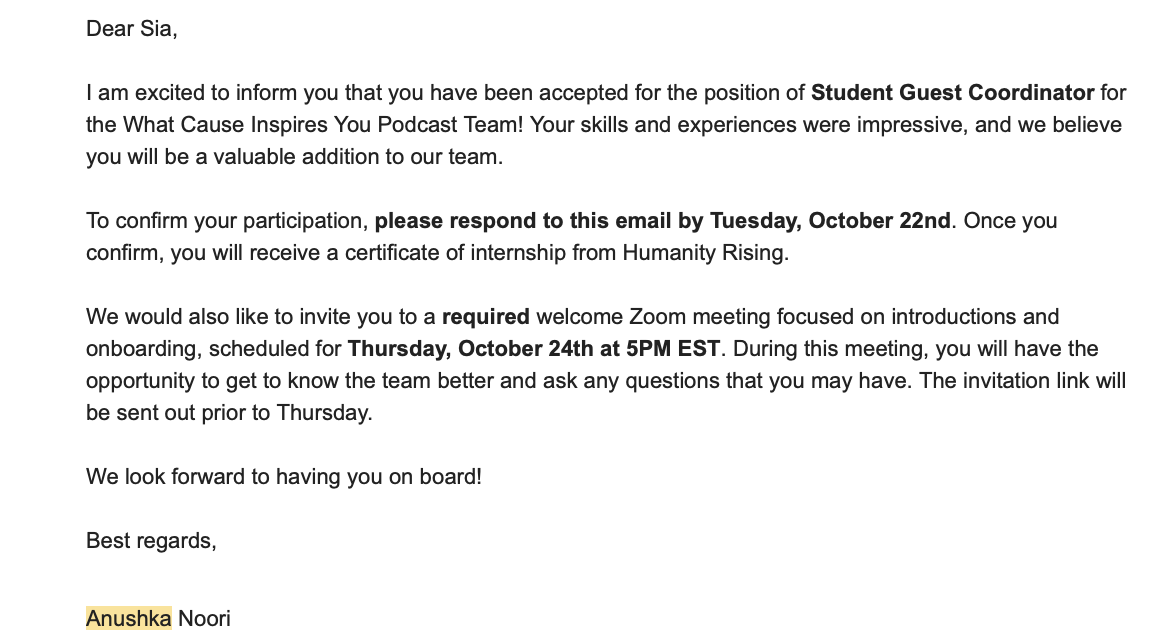
Task: Click bold text 'Student Guest Coordinator'
Action: 952,93
